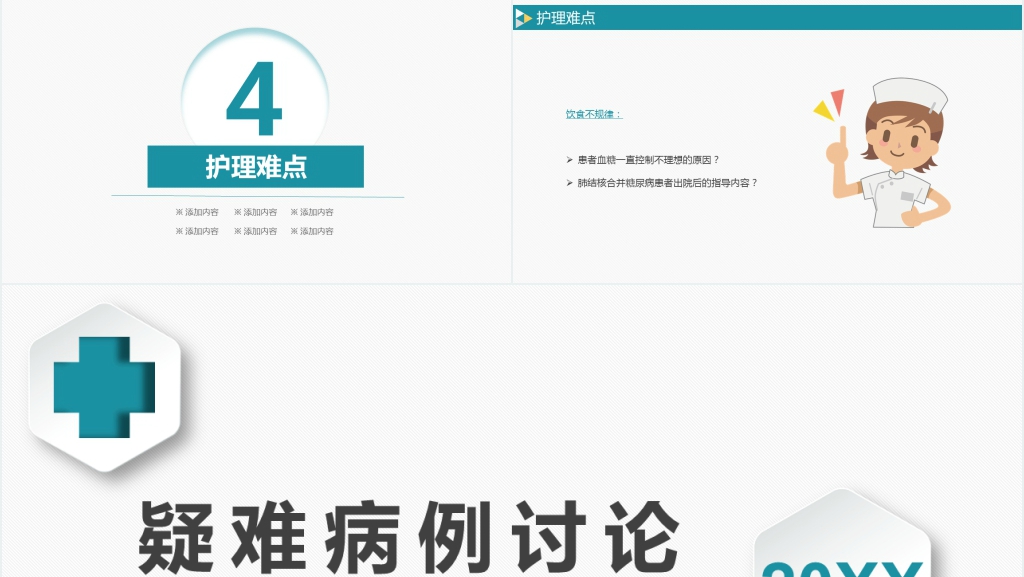Screen dimensions: 1024x577
Task: Click the 20XX hexagon badge
Action: tap(842, 533)
